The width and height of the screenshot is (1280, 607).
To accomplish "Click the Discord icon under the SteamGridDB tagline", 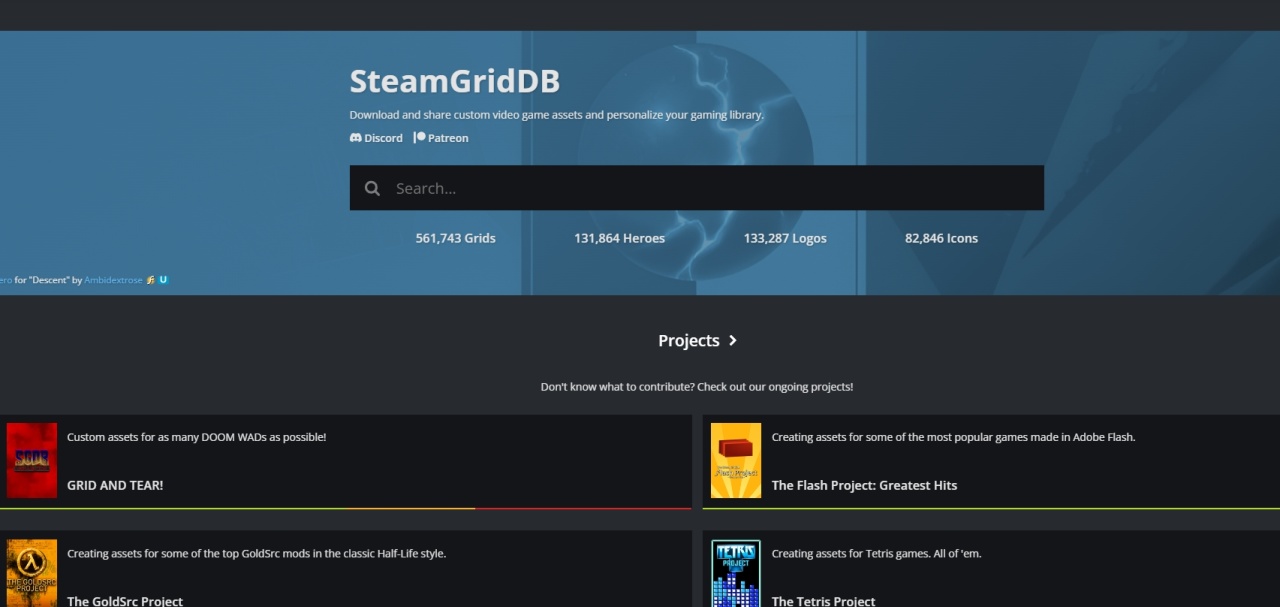I will click(x=355, y=138).
